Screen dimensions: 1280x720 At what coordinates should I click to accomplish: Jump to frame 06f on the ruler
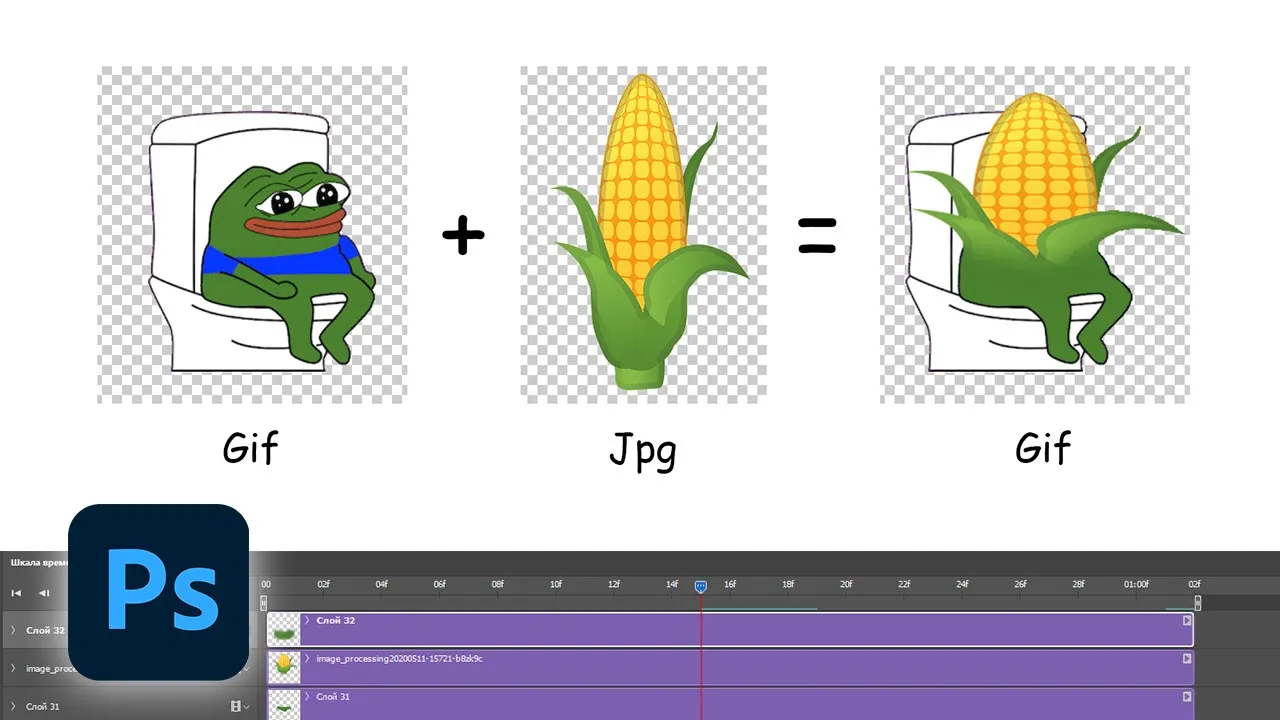(440, 584)
